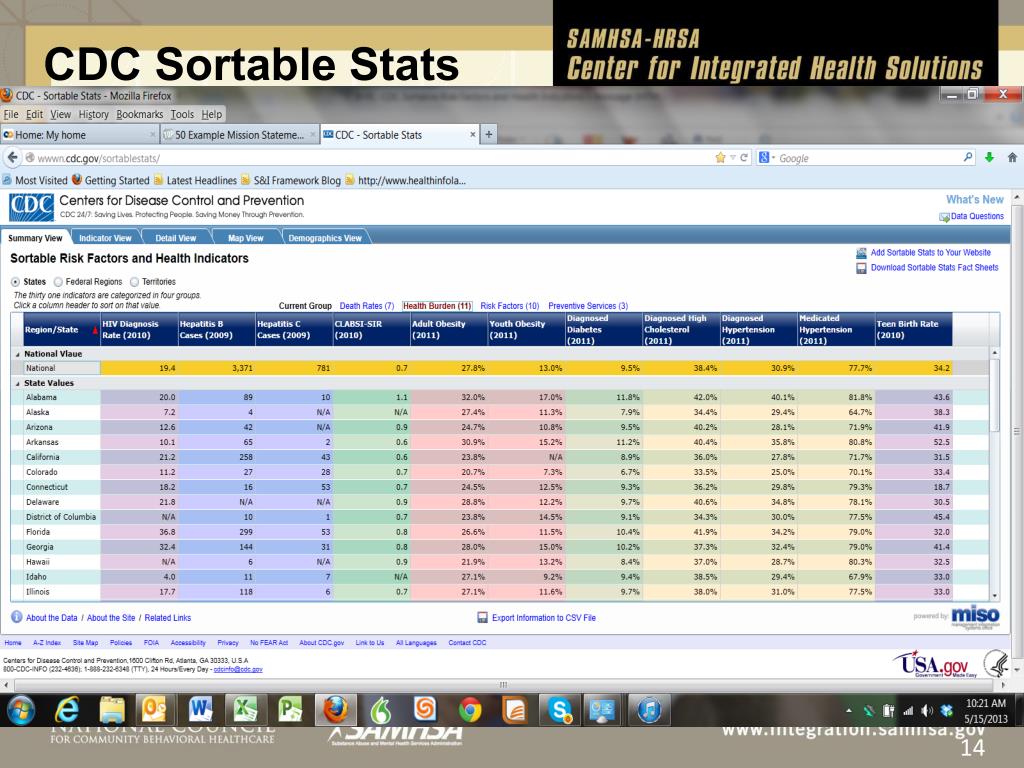Select the Territories radio button
The width and height of the screenshot is (1024, 768).
pos(135,282)
